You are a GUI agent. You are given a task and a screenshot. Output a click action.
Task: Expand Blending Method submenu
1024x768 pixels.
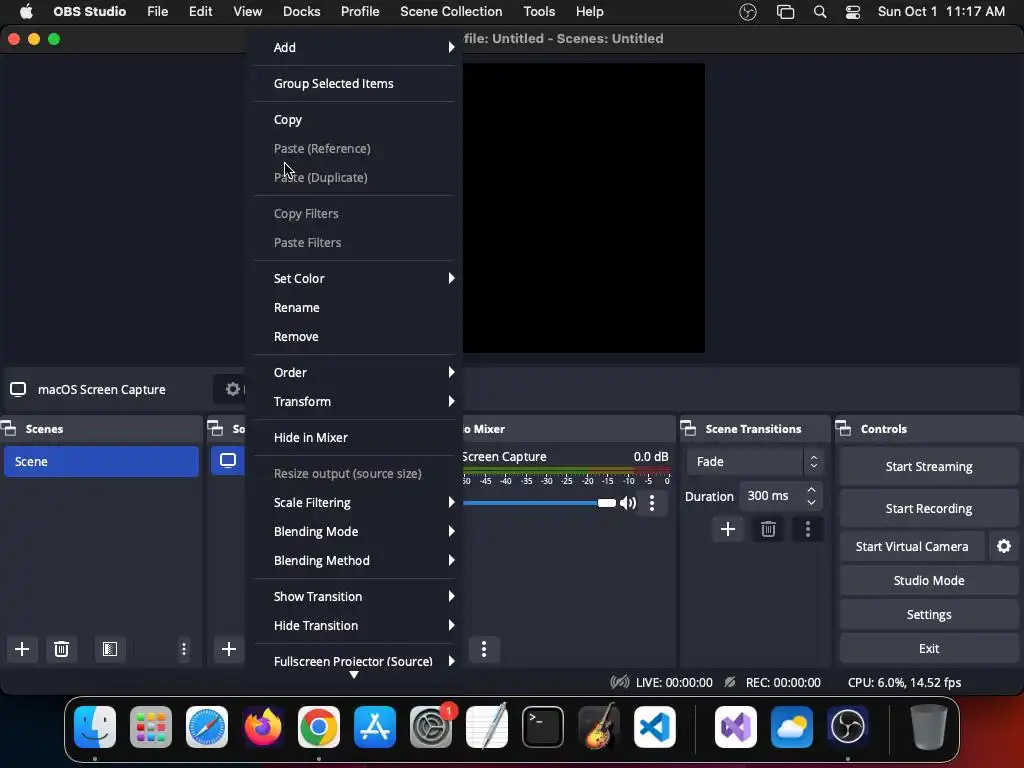[x=354, y=560]
